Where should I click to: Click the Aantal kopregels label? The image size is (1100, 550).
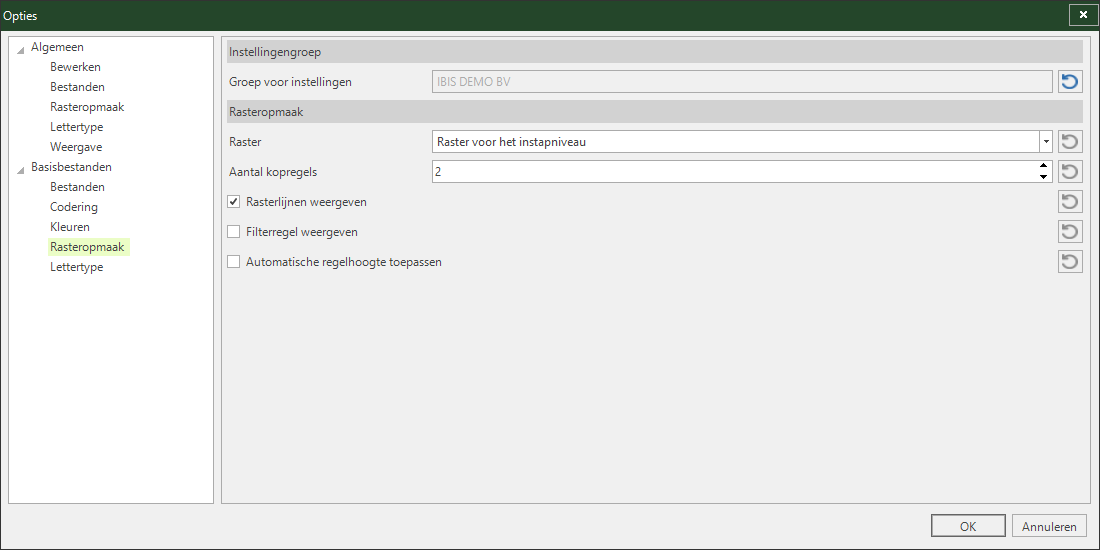click(274, 172)
